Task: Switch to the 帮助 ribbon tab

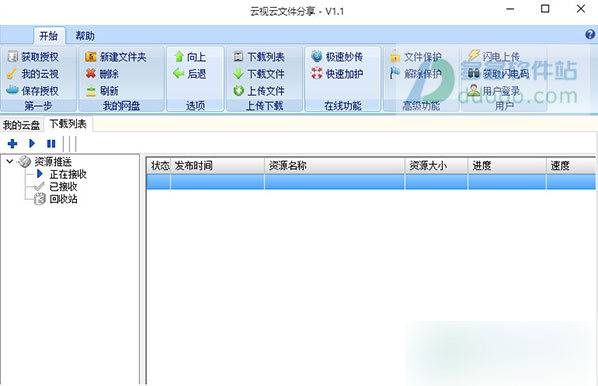Action: point(85,36)
